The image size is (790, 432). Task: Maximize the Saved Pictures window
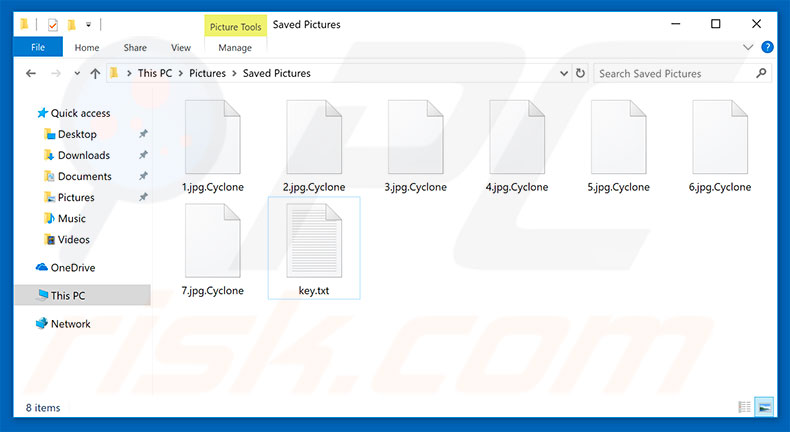pos(715,24)
